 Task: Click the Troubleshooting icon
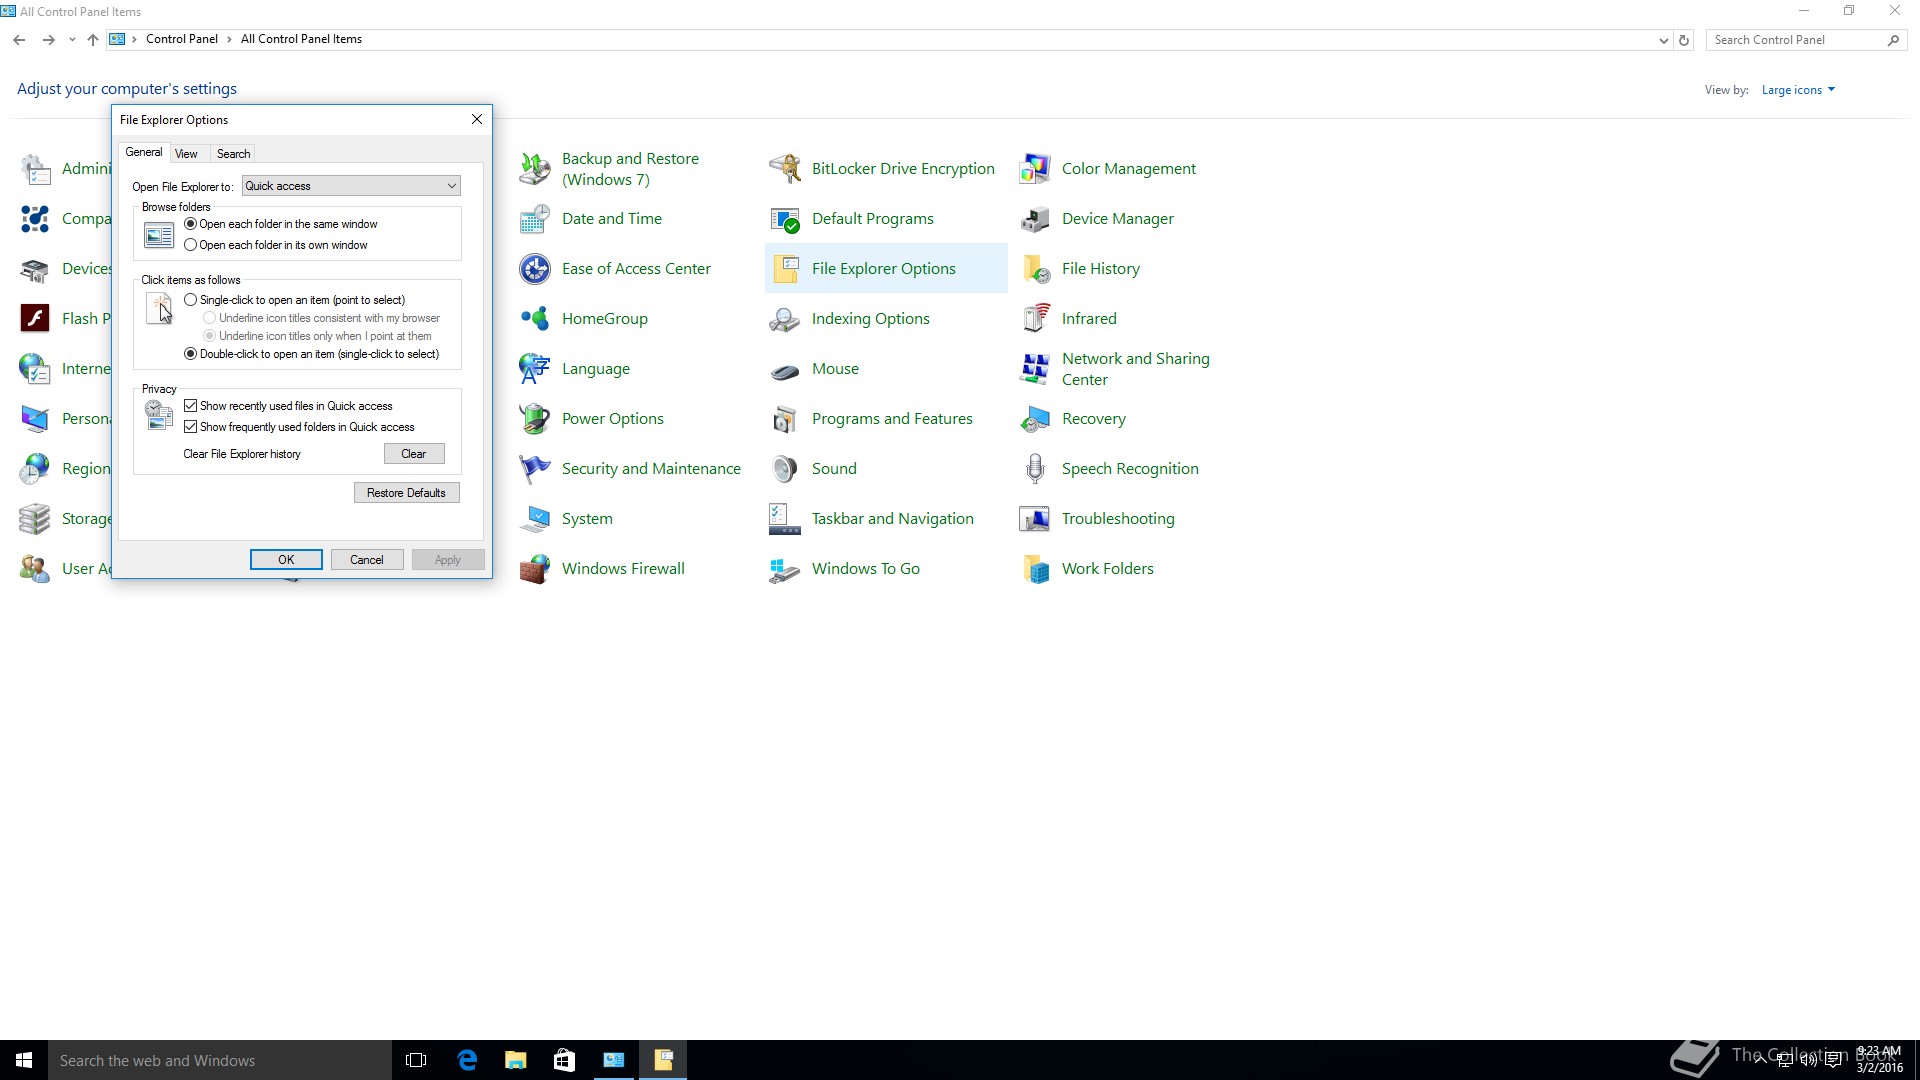1035,519
